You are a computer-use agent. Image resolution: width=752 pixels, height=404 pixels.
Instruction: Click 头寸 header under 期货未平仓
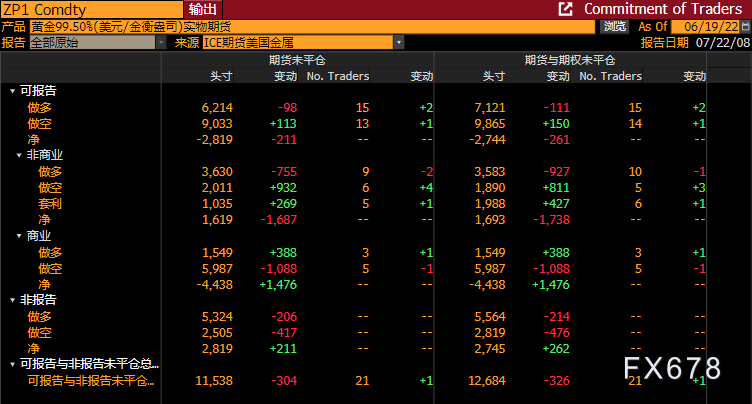221,76
